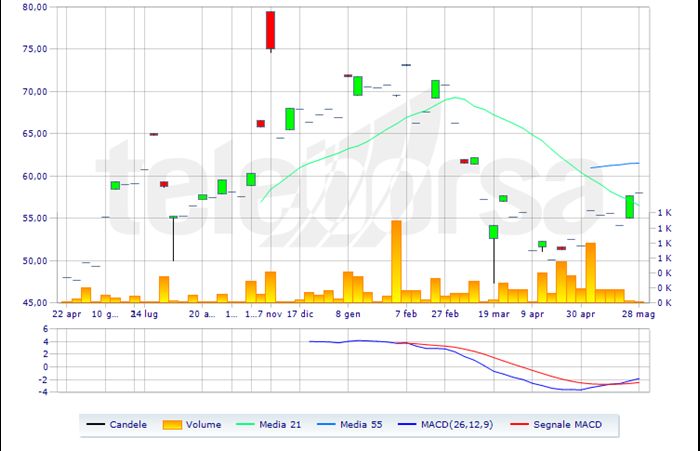This screenshot has width=700, height=451.
Task: Click the 45,00 price axis label
Action: click(x=35, y=302)
